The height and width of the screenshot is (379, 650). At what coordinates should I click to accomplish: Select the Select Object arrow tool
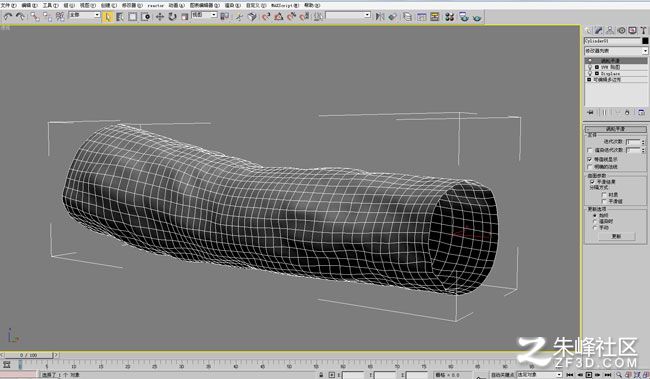(x=108, y=17)
